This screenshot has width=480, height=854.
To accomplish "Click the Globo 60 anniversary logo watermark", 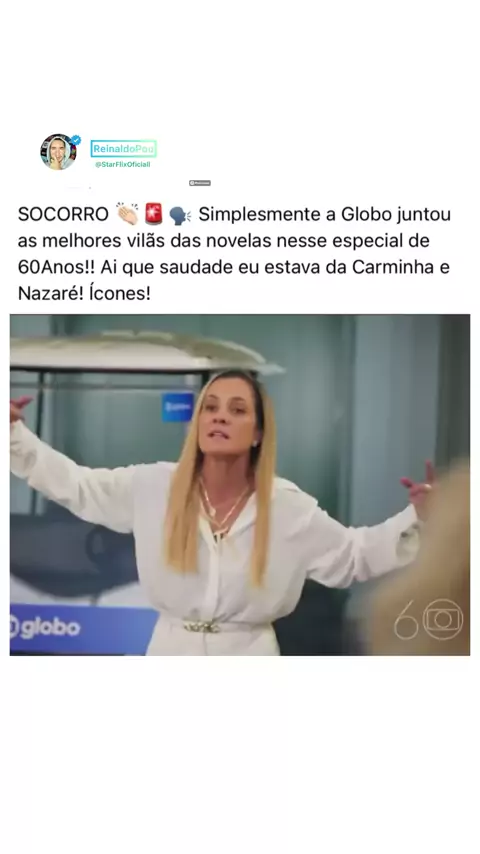I will (428, 619).
